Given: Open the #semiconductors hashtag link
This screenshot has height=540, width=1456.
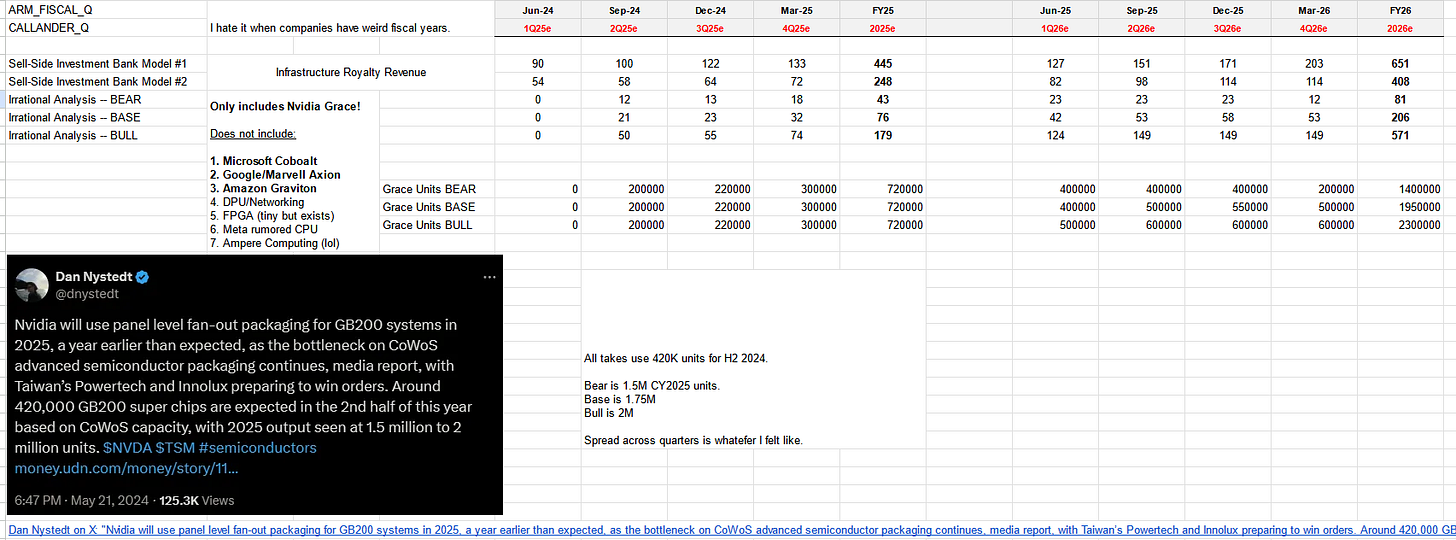Looking at the screenshot, I should [258, 447].
